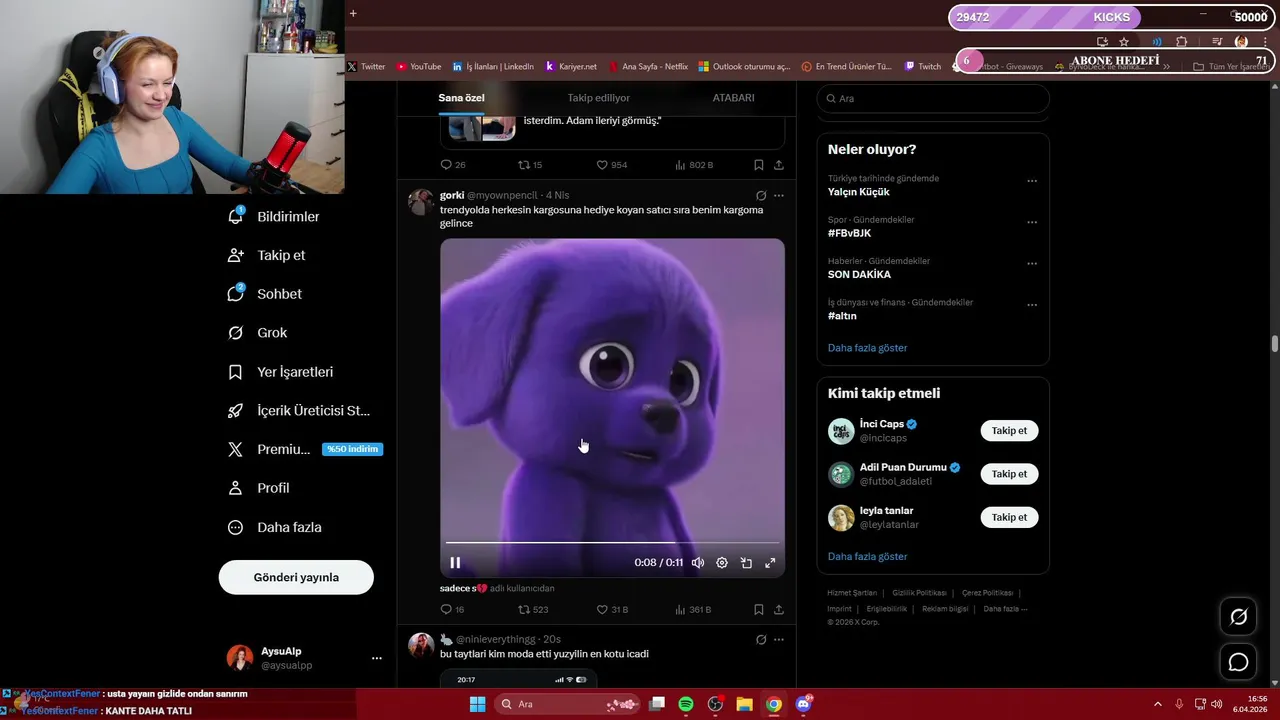
Task: Open options for #FBvBJK trend
Action: 1032,222
